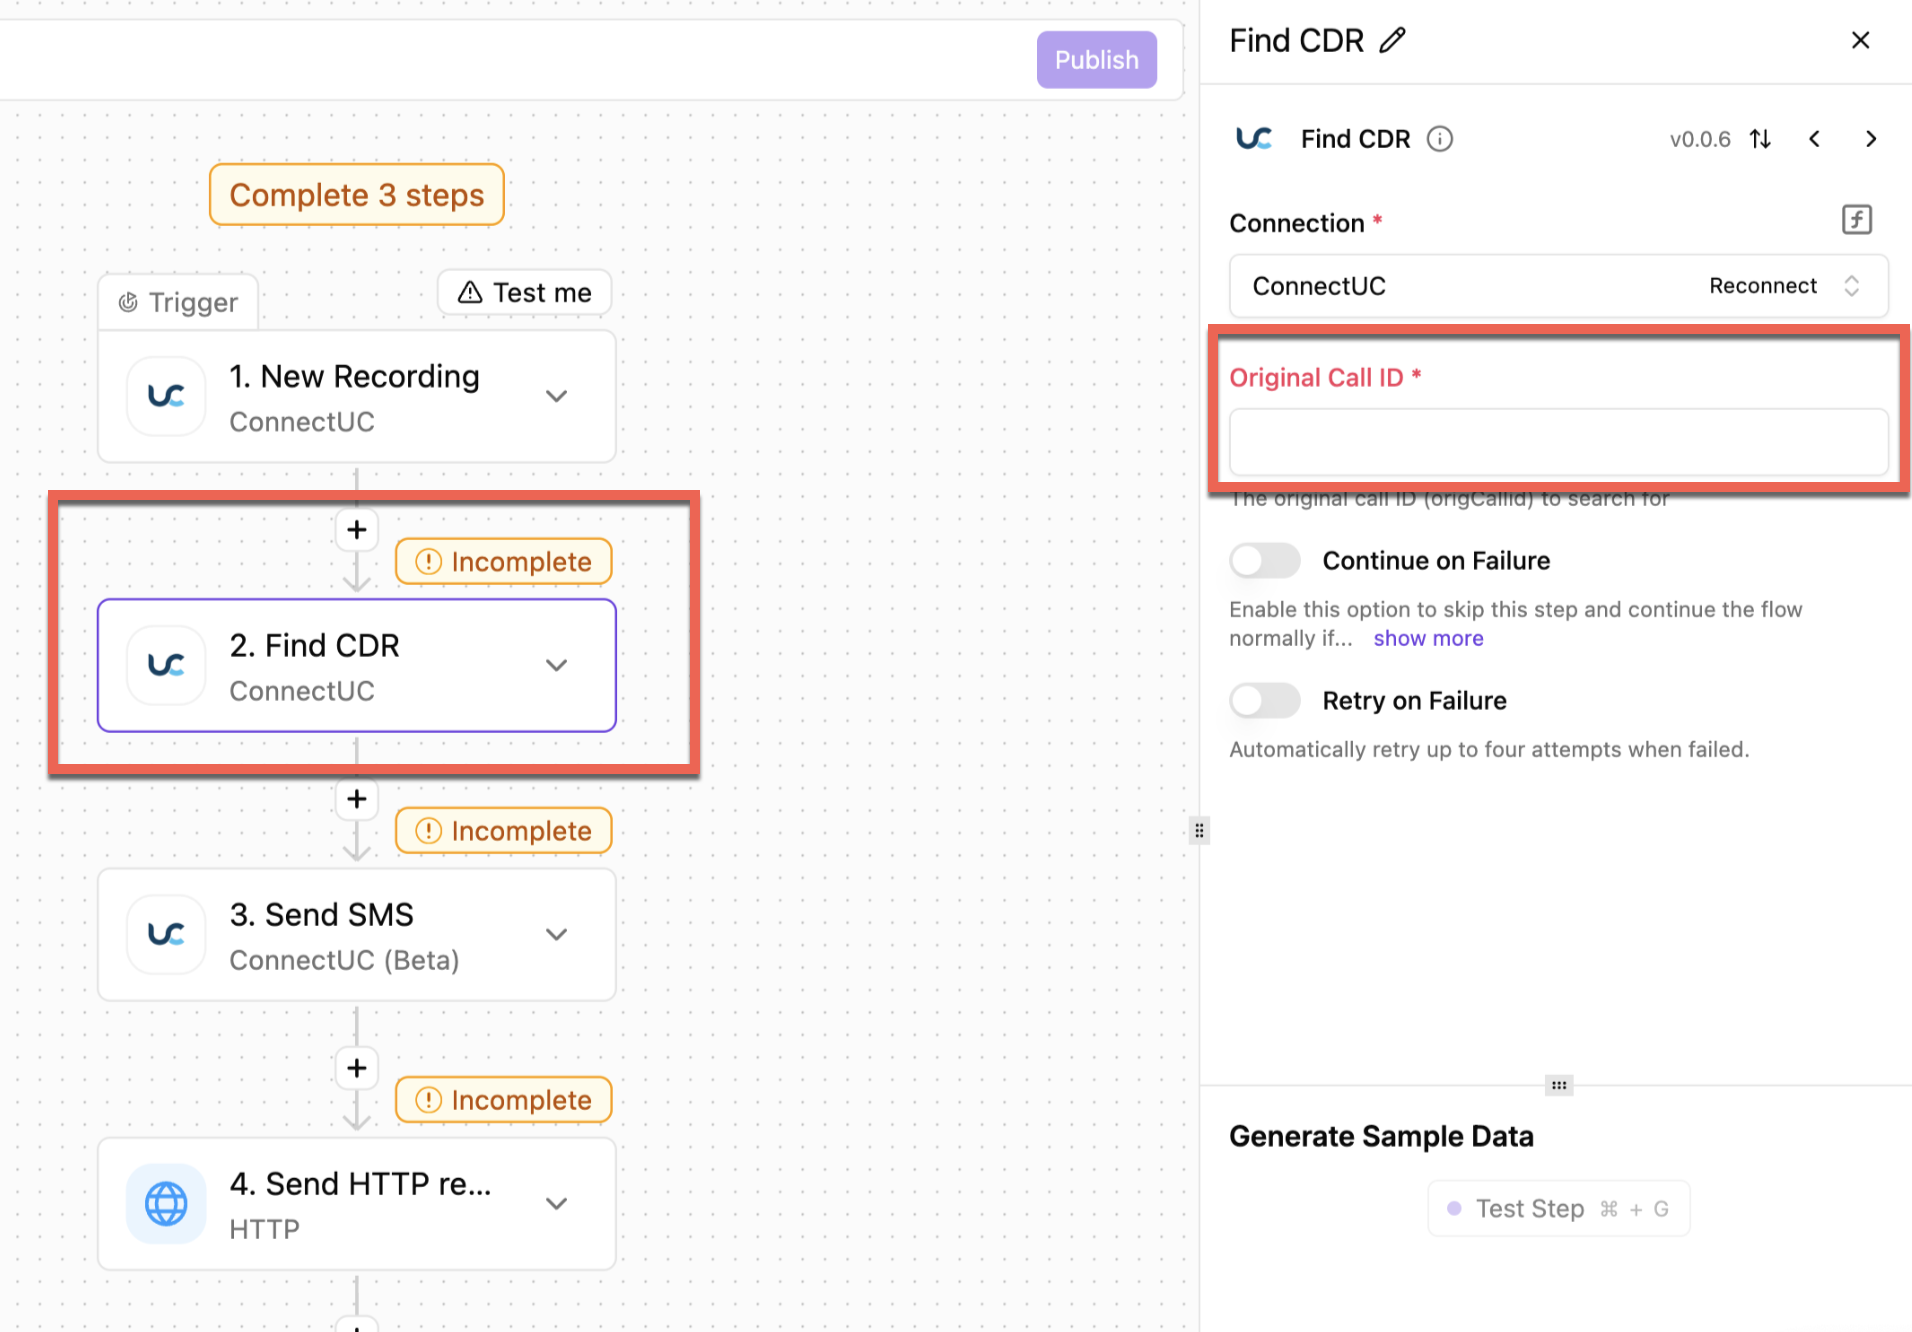
Task: Go to previous step with left chevron
Action: point(1814,139)
